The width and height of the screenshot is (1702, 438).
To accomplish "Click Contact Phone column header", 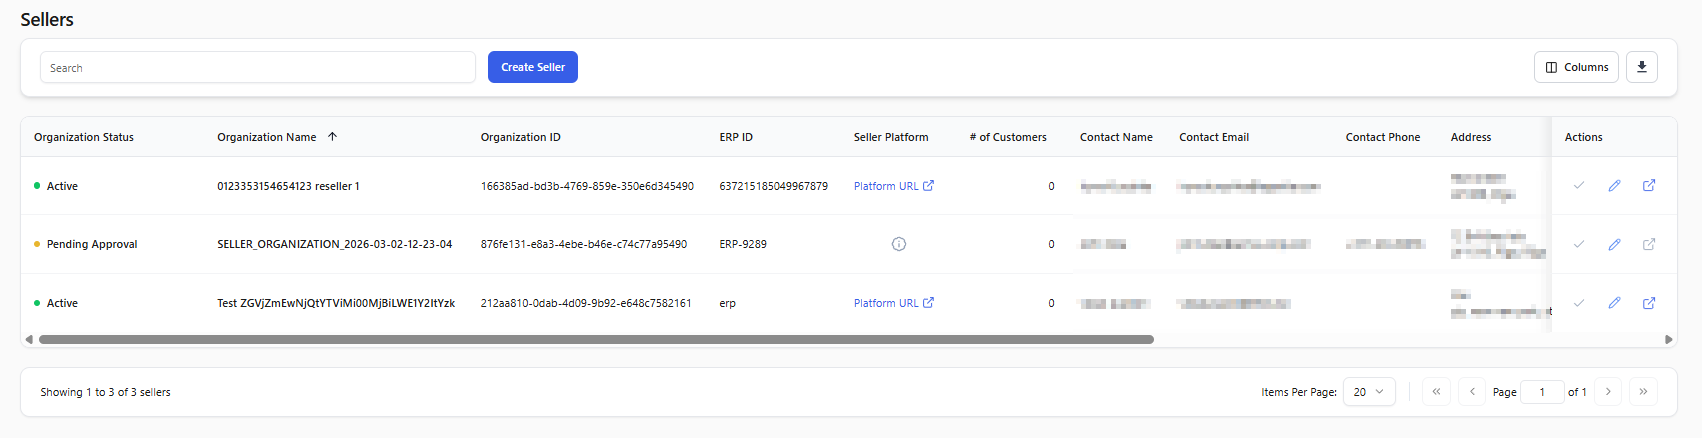I will [x=1383, y=137].
